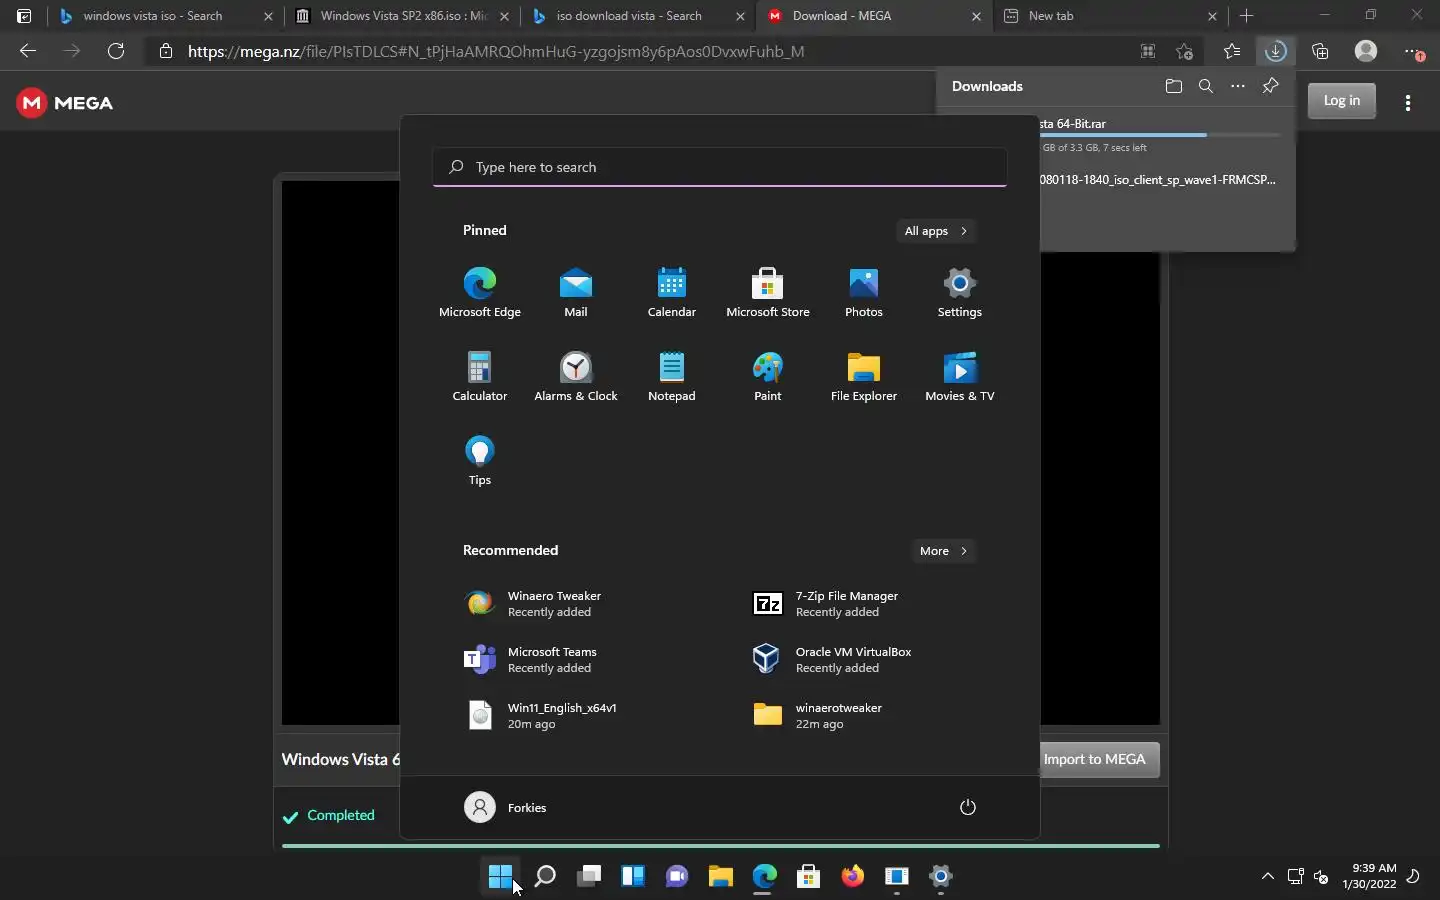The height and width of the screenshot is (900, 1440).
Task: Open more options in Downloads panel
Action: [x=1238, y=86]
